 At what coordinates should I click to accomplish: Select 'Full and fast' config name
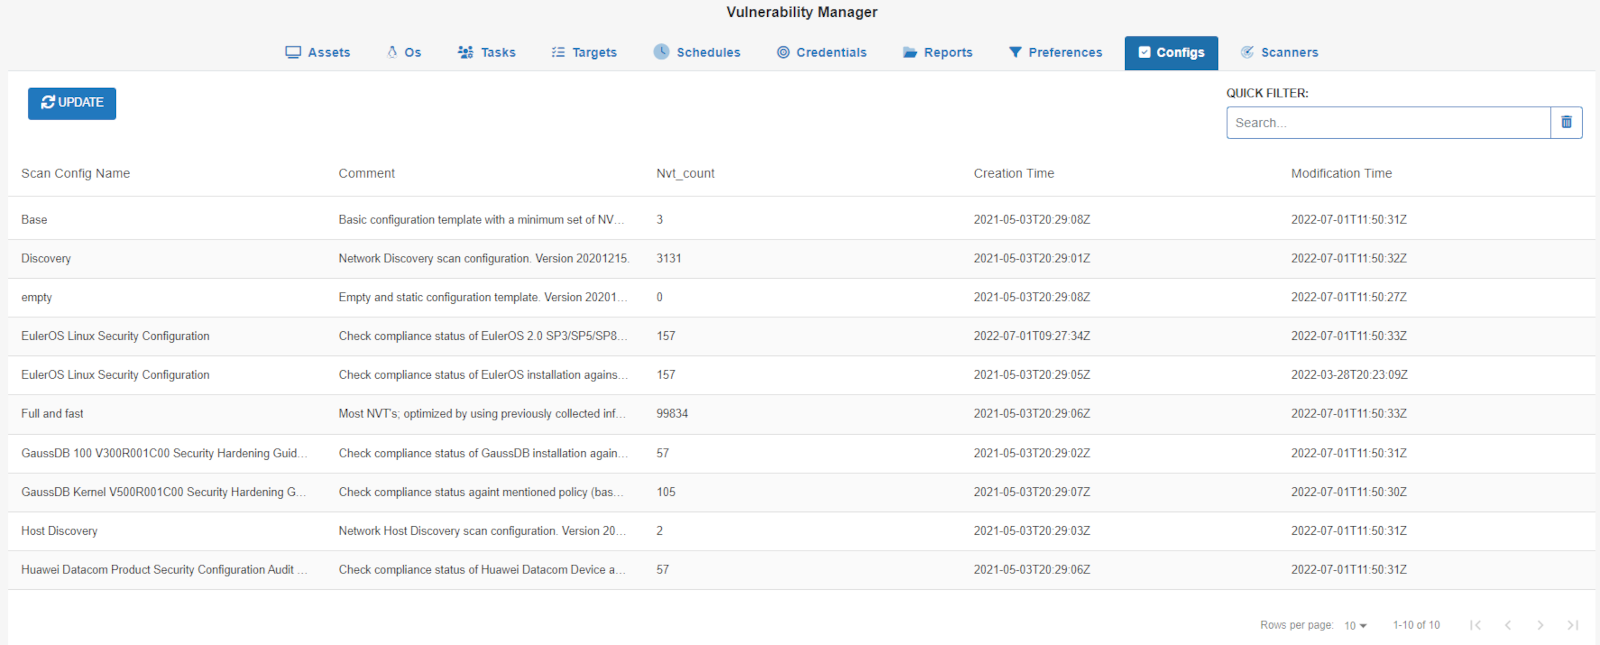coord(52,414)
